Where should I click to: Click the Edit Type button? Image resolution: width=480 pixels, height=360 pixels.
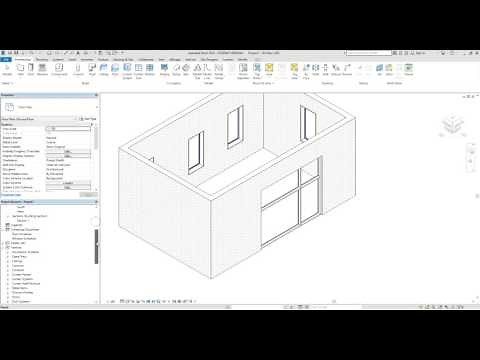88,119
